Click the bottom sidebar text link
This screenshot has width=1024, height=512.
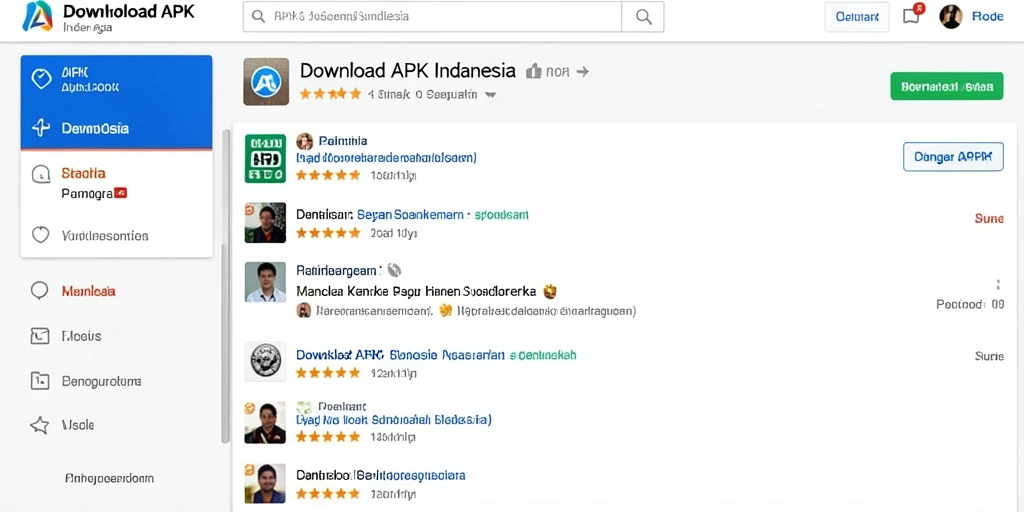pyautogui.click(x=110, y=479)
